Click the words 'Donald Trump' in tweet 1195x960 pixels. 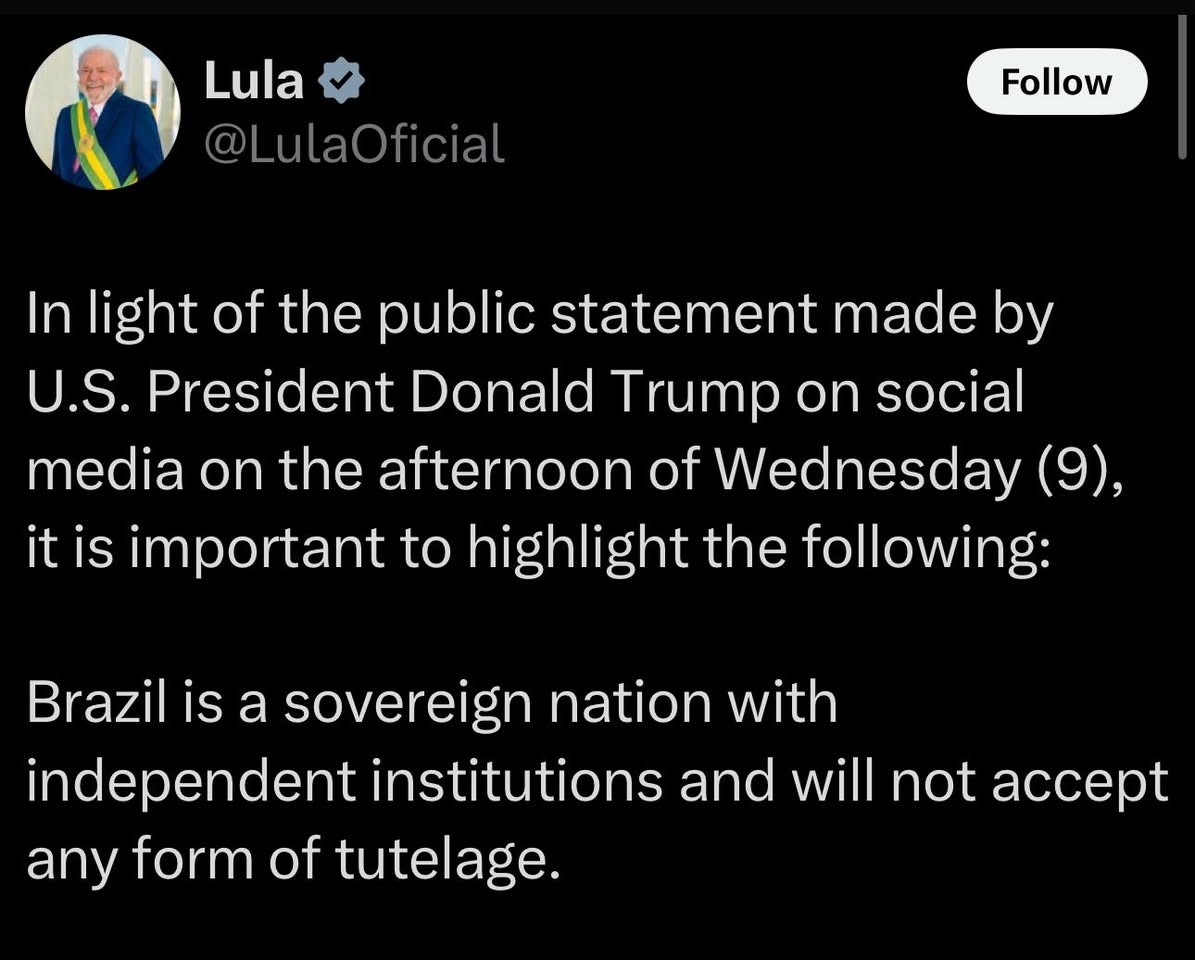pos(596,392)
